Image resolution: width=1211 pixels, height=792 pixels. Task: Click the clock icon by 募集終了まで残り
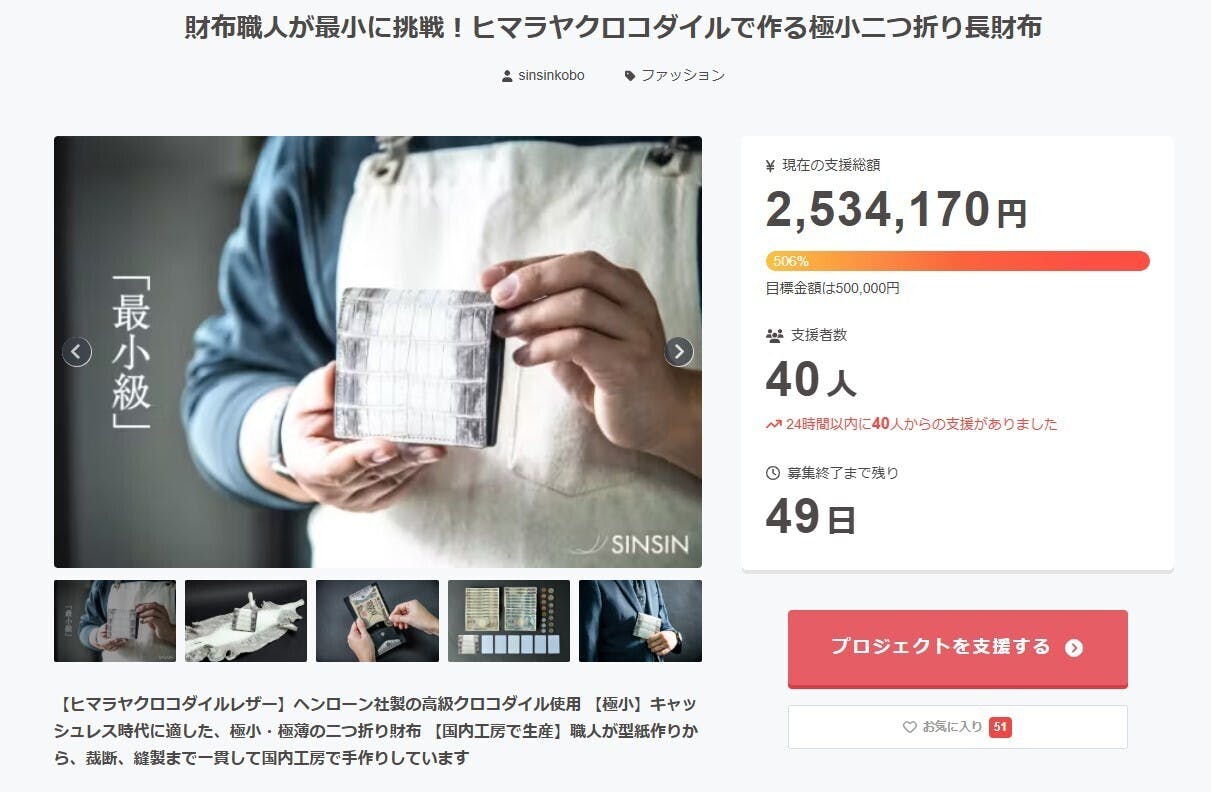coord(772,473)
